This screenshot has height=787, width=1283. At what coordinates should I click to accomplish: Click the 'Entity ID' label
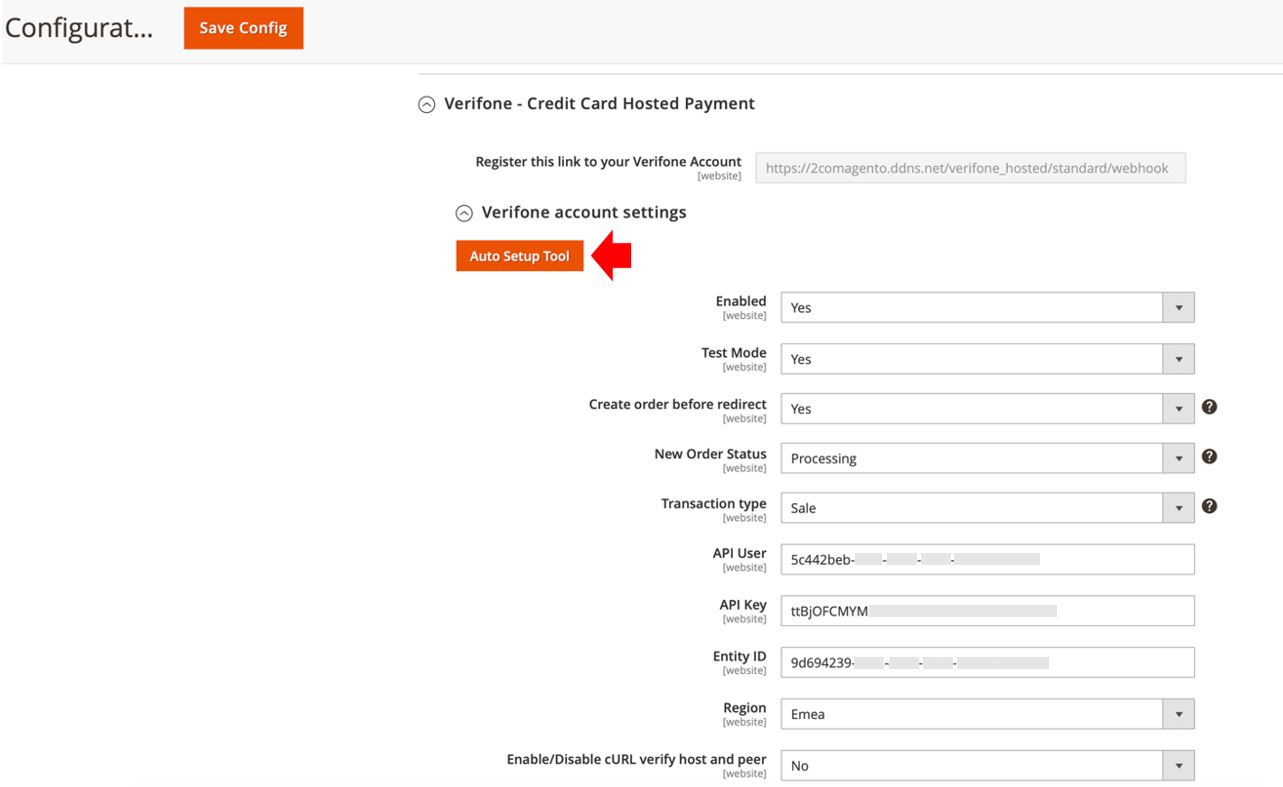pos(740,657)
